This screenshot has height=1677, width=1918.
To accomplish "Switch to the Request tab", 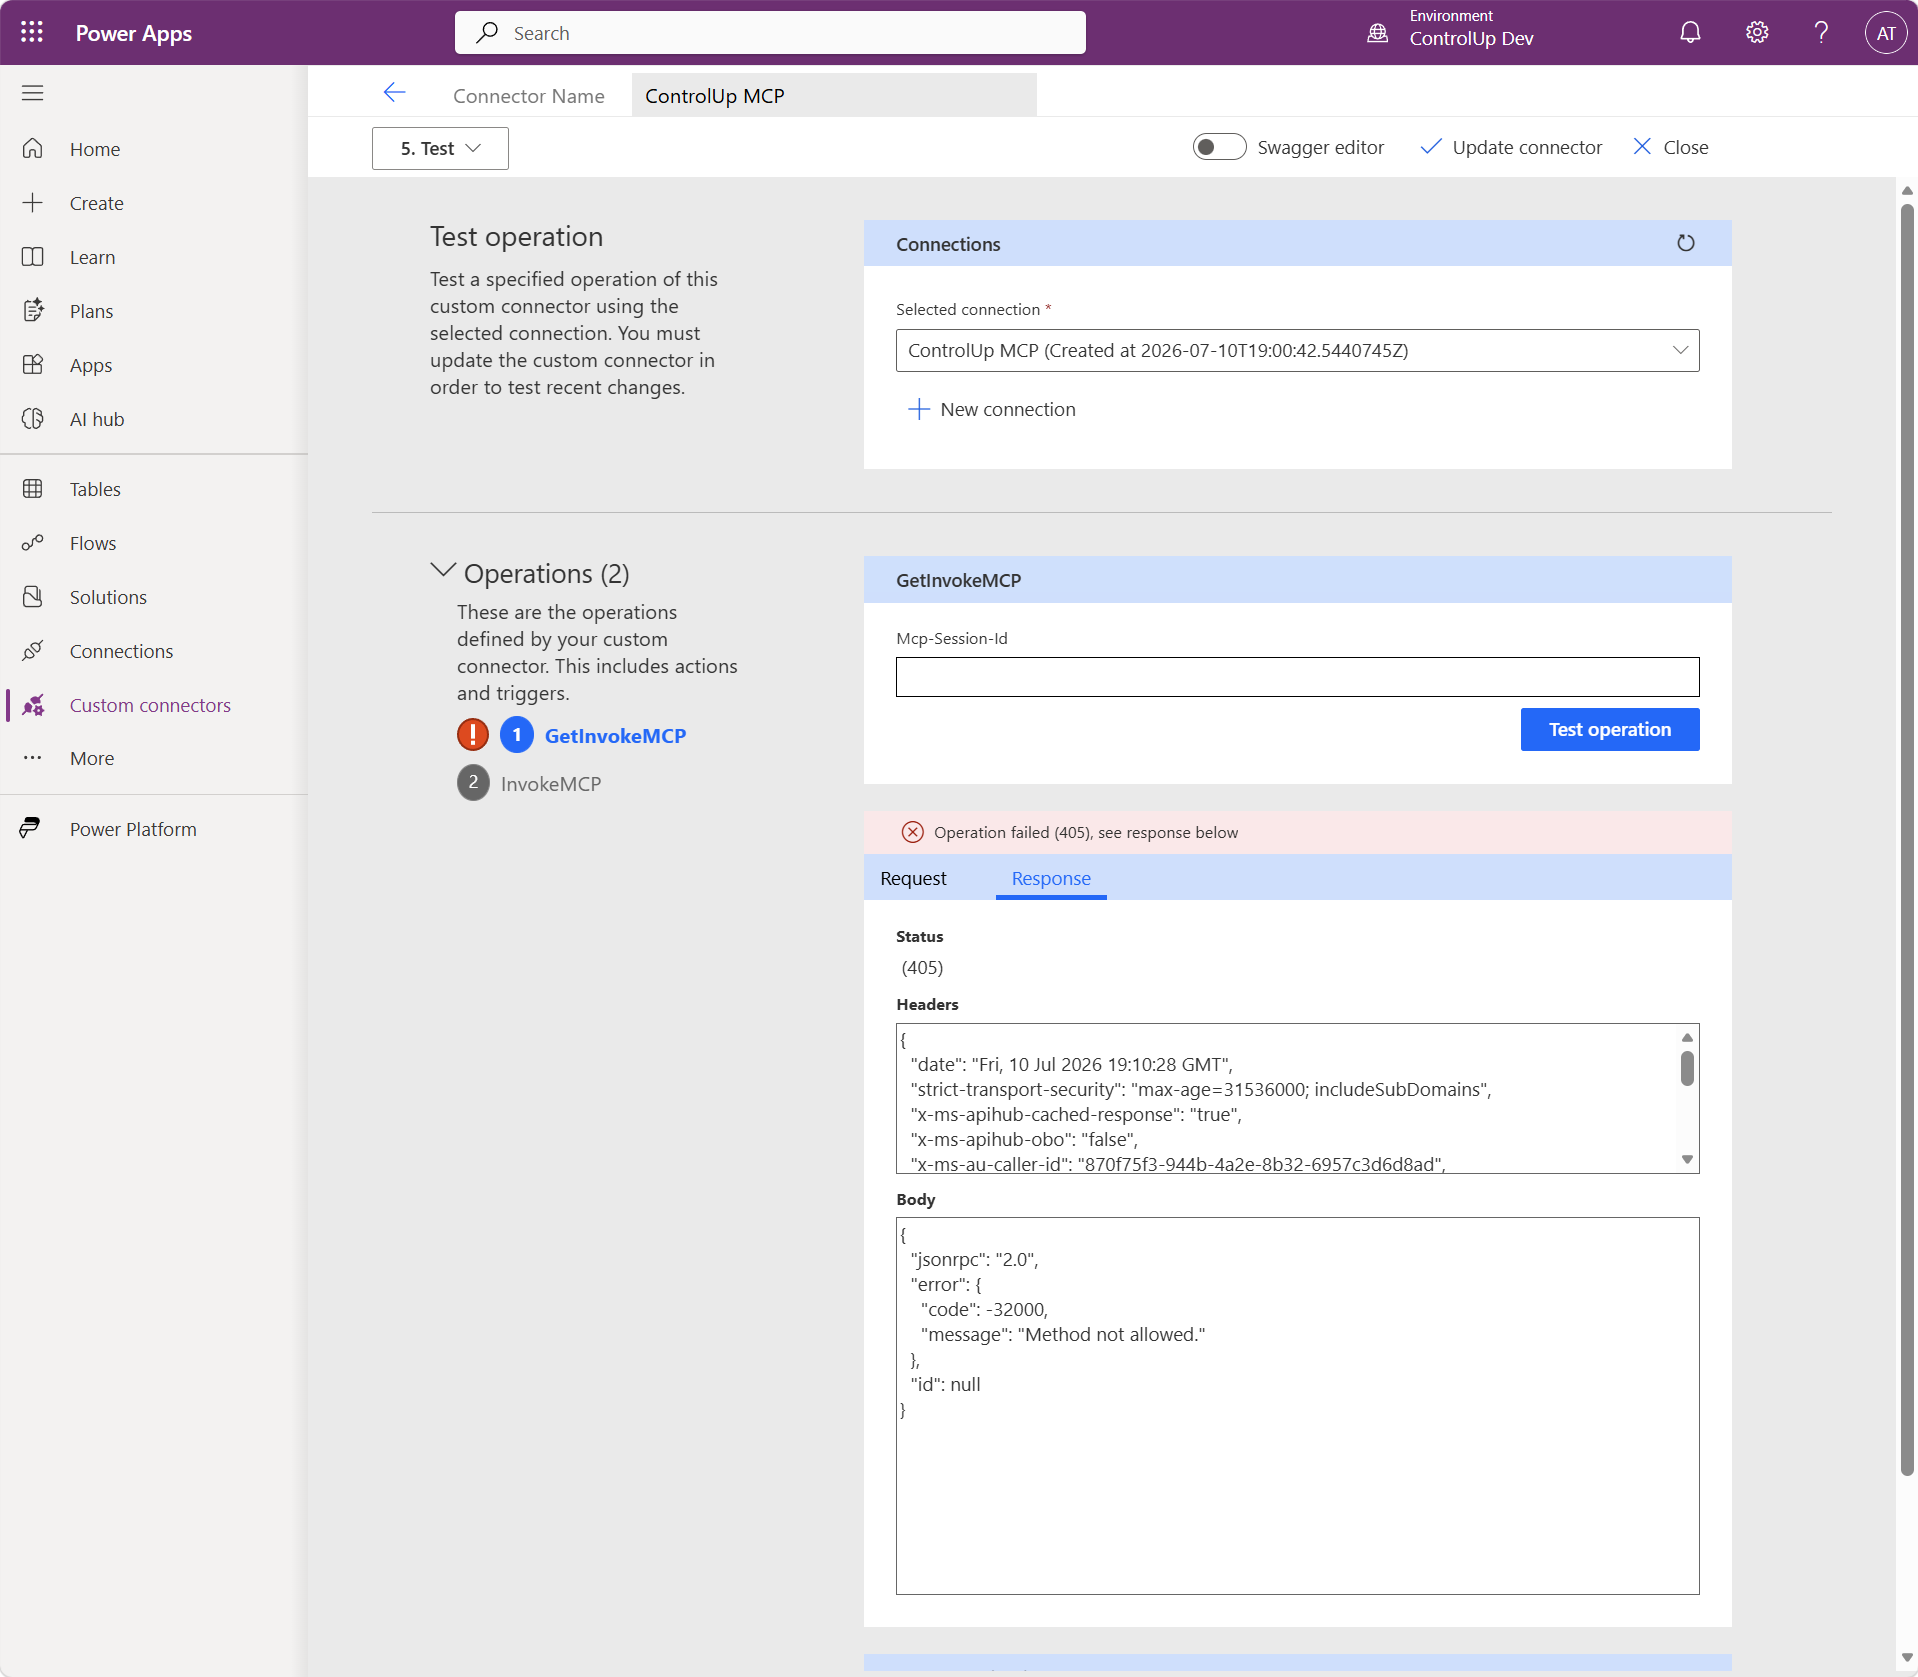I will [913, 878].
